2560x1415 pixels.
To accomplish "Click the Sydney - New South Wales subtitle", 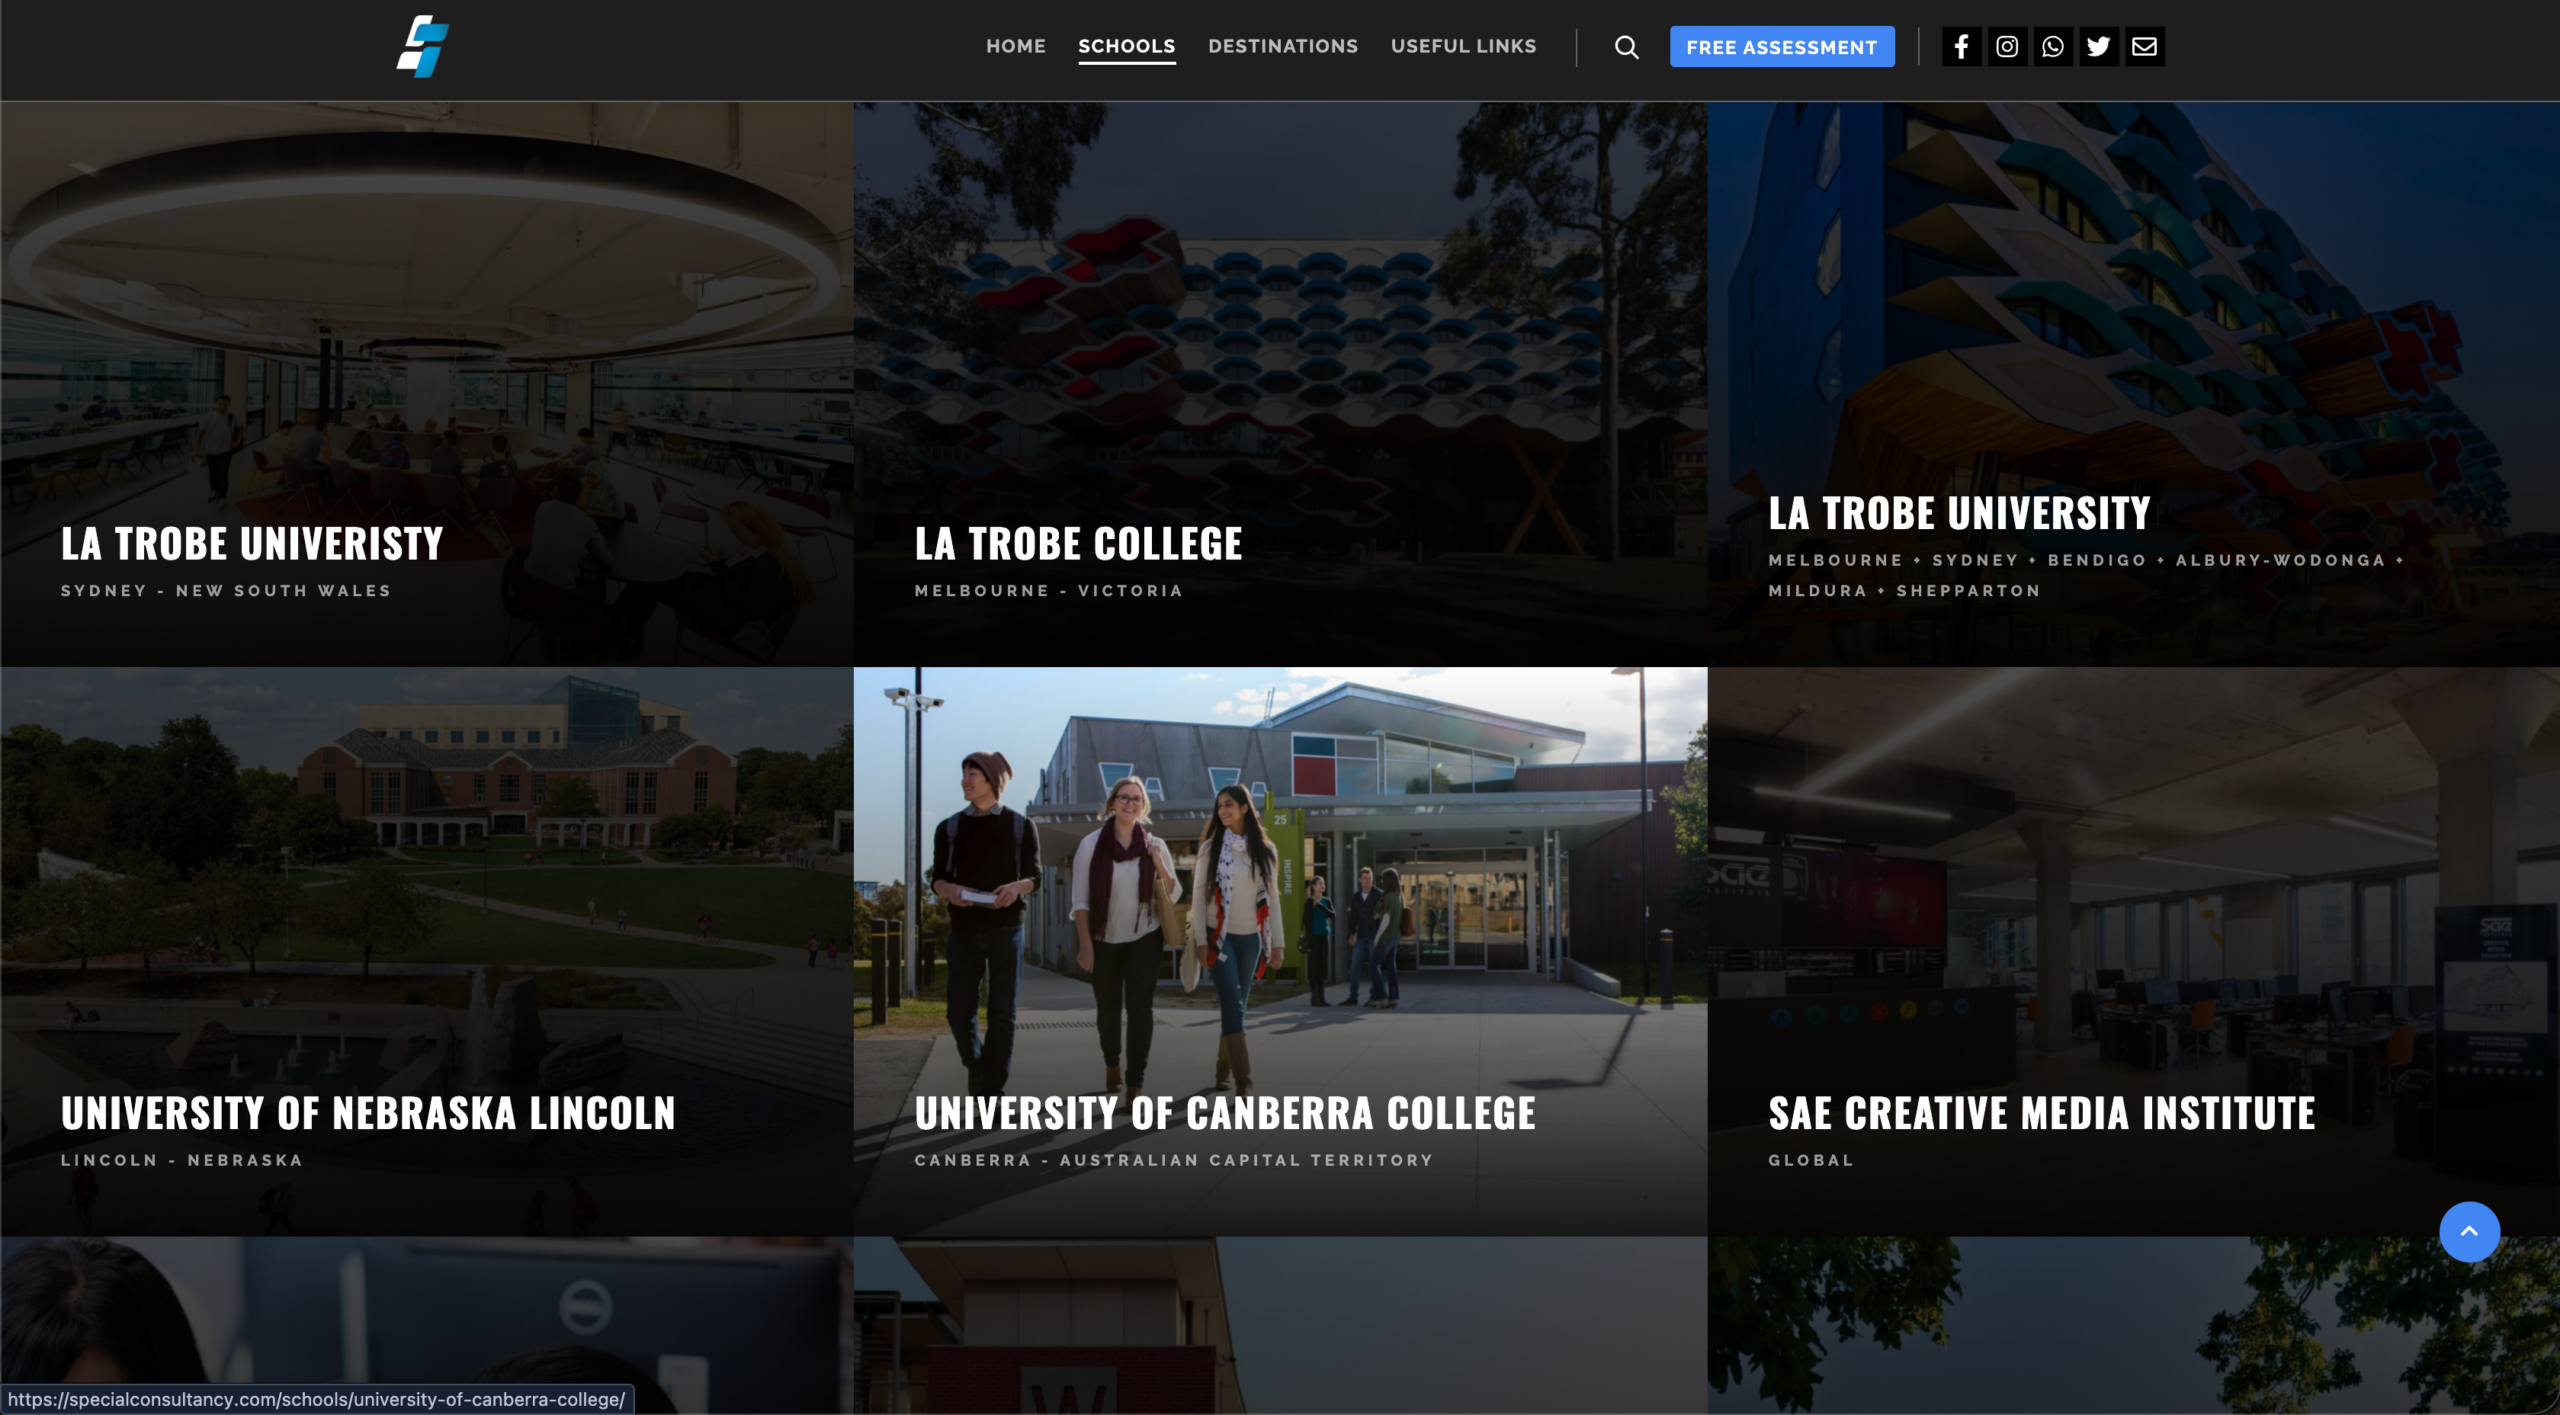I will coord(226,591).
